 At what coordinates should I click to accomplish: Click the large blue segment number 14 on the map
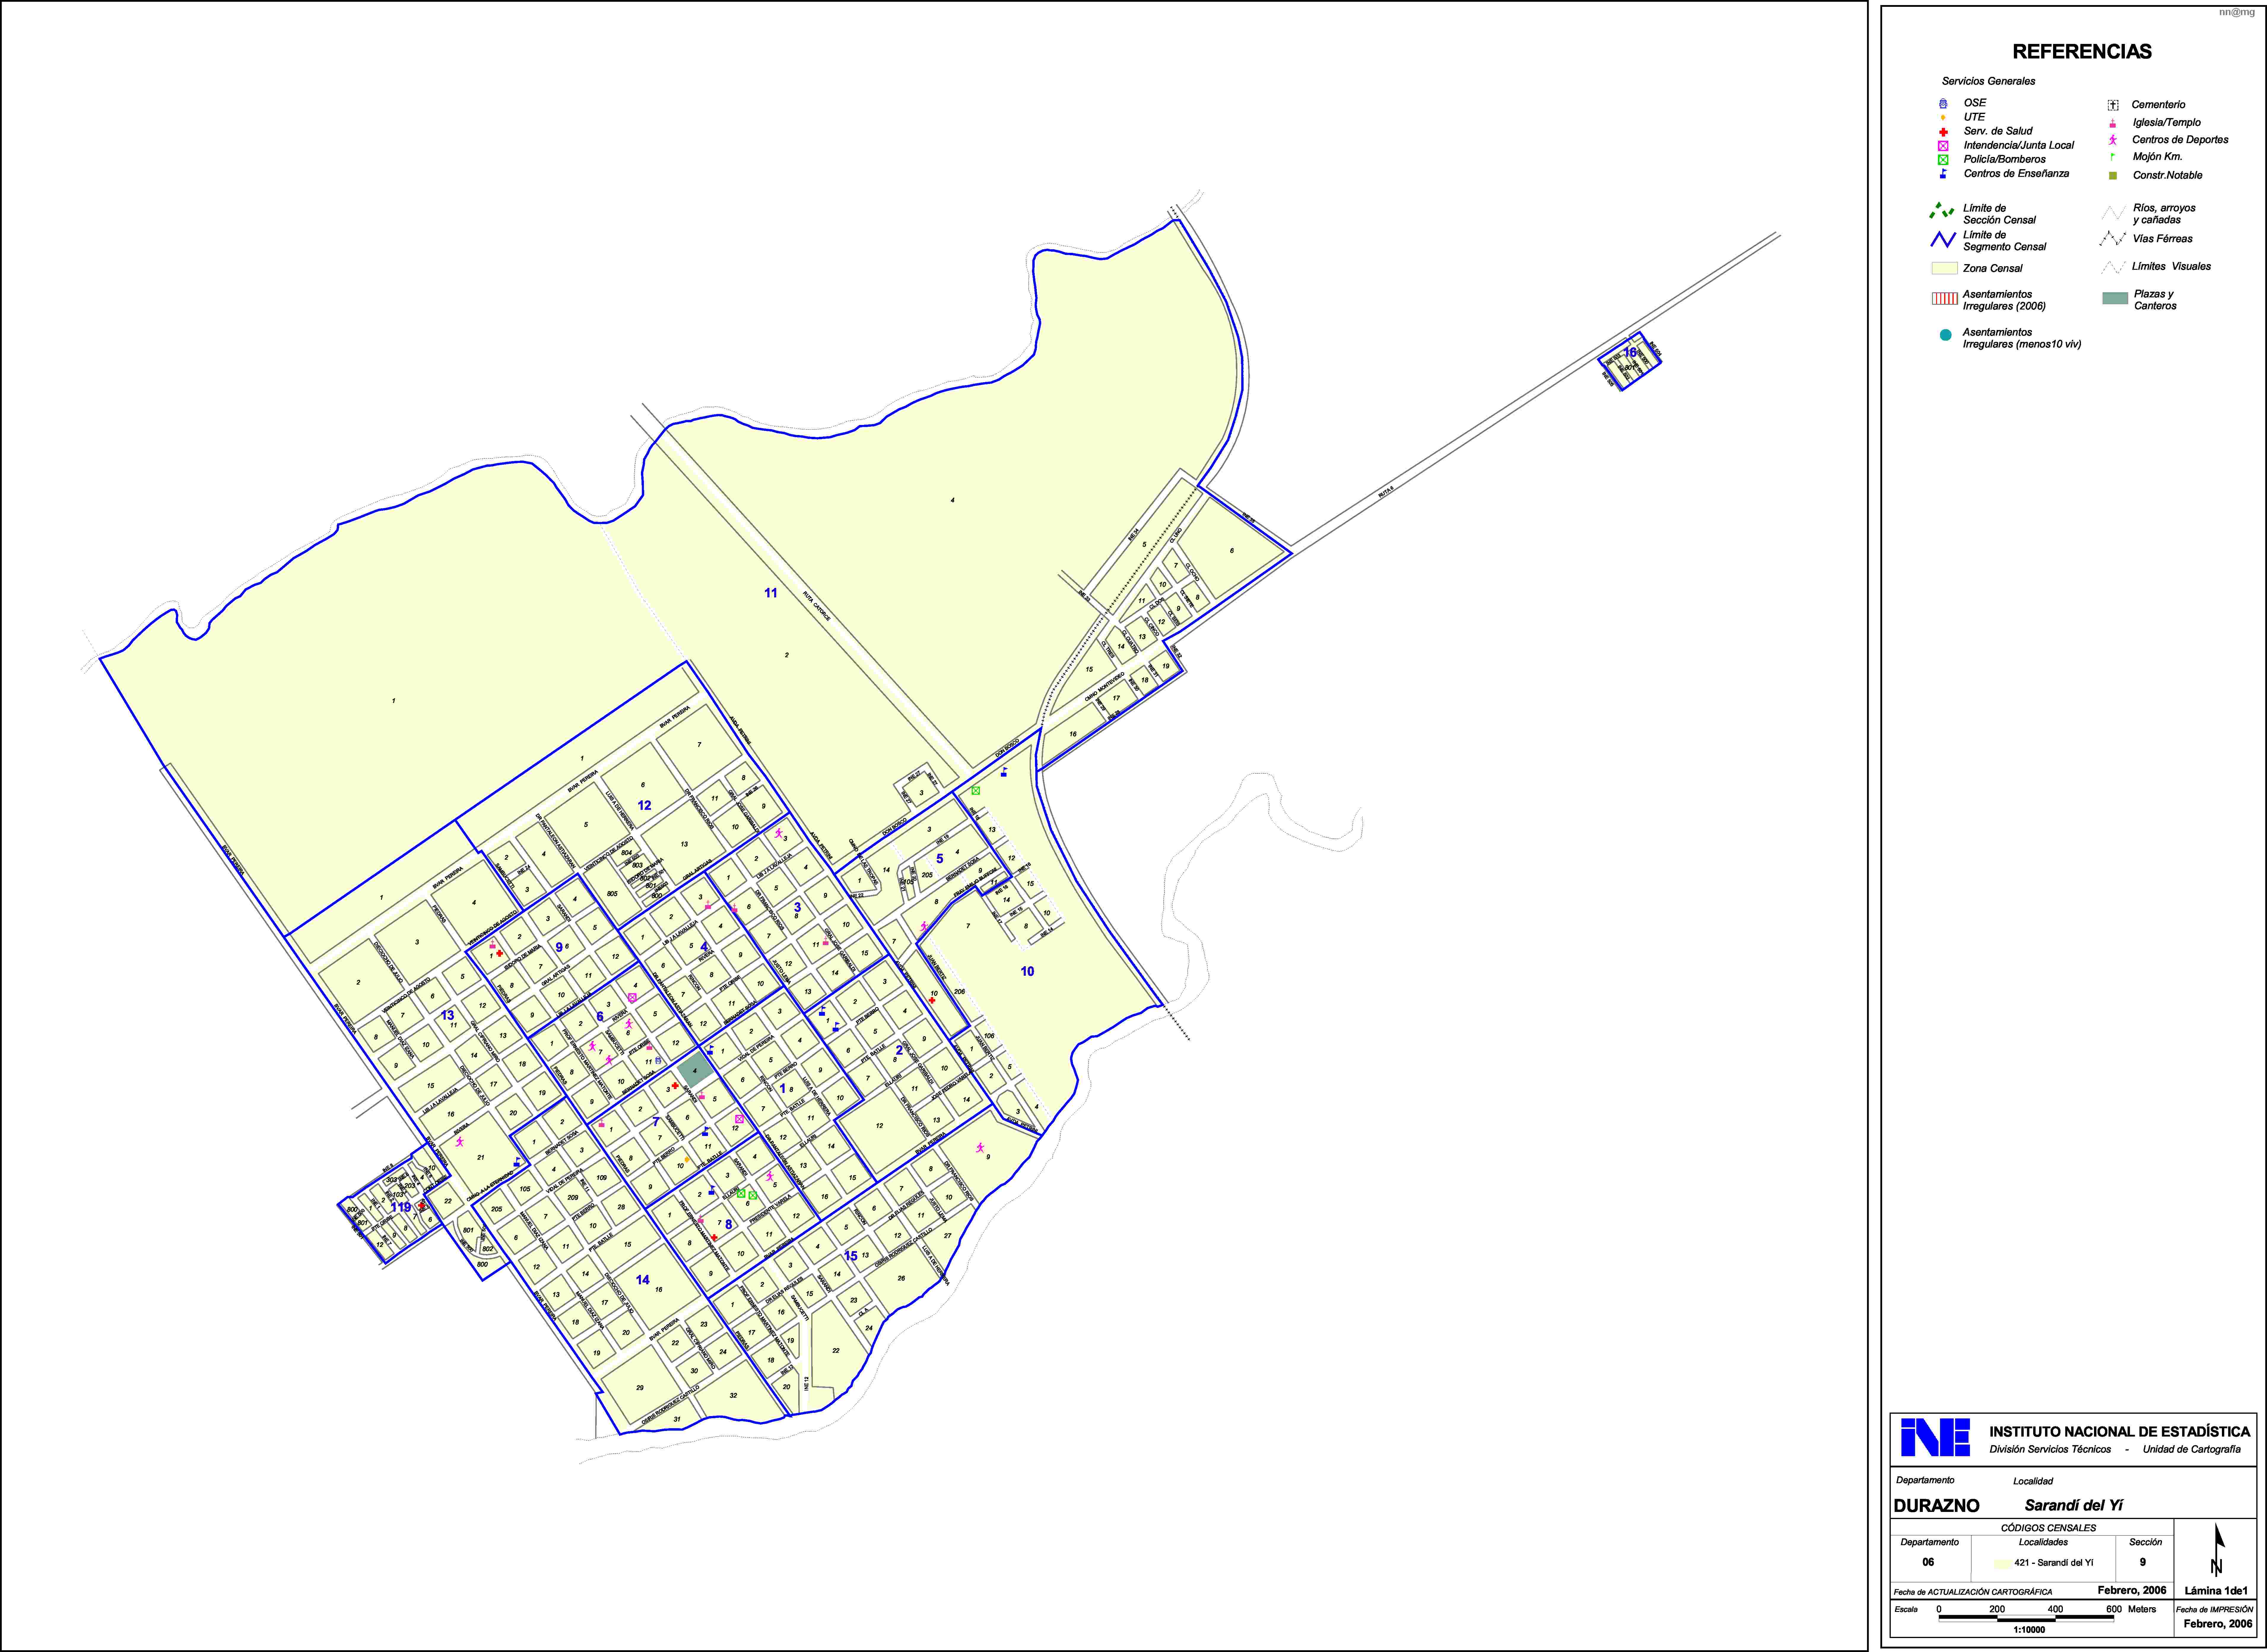pyautogui.click(x=643, y=1280)
